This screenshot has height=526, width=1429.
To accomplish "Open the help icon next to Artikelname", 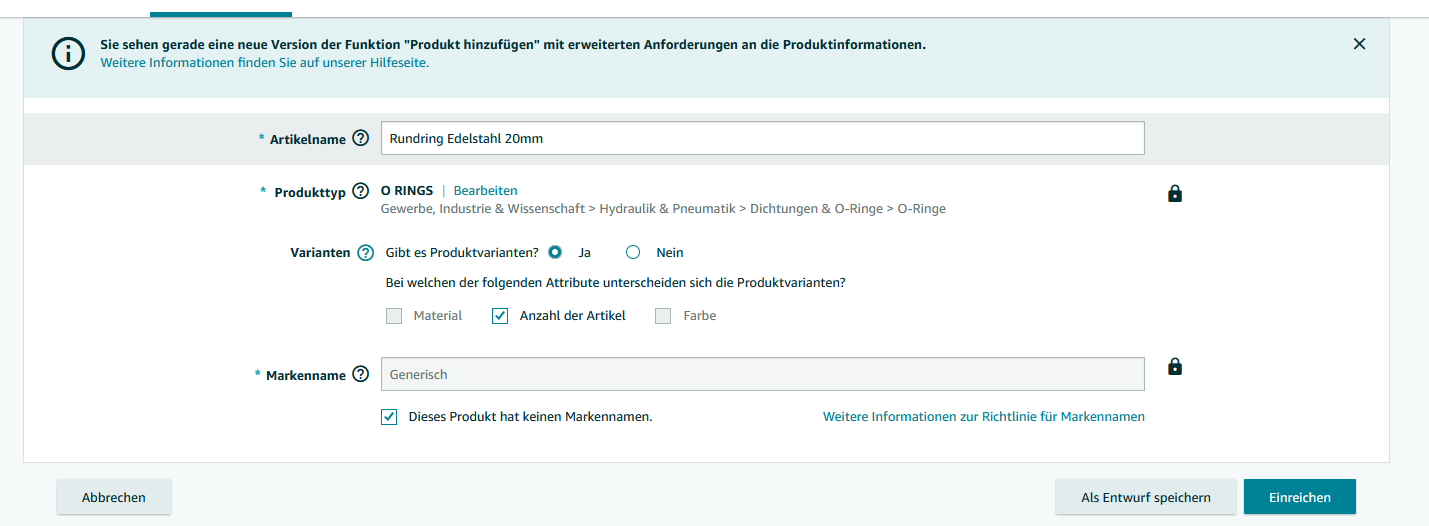I will (361, 139).
